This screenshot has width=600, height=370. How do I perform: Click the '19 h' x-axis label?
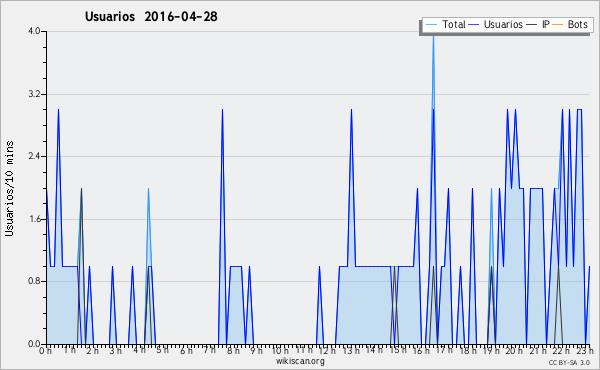491,351
